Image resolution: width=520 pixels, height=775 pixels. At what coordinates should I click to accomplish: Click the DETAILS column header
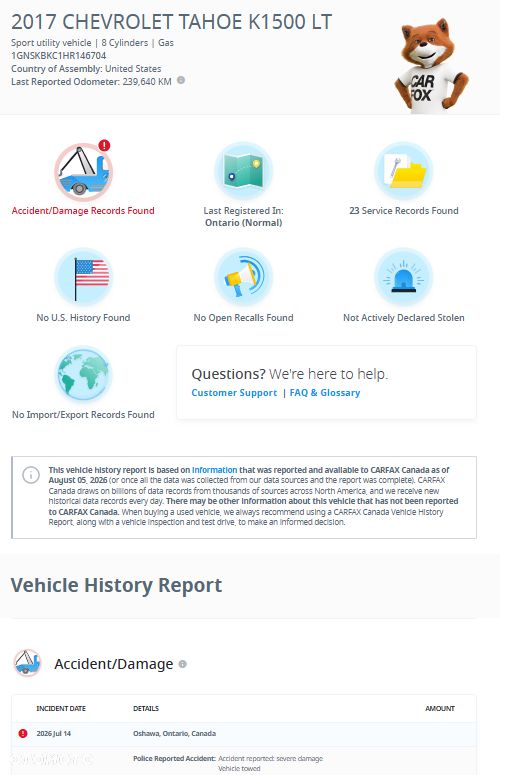coord(146,708)
